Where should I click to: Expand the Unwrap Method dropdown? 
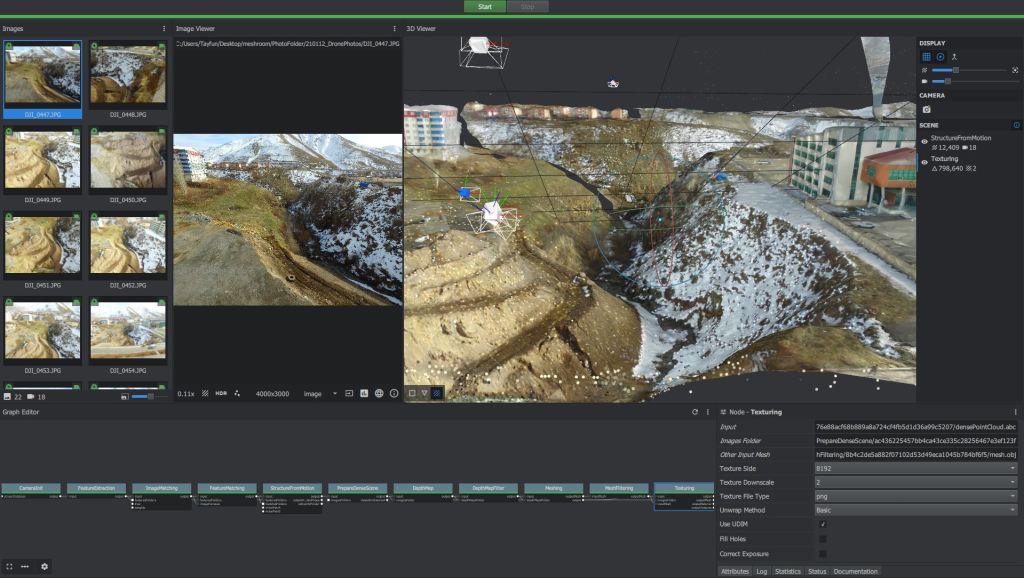tap(916, 510)
